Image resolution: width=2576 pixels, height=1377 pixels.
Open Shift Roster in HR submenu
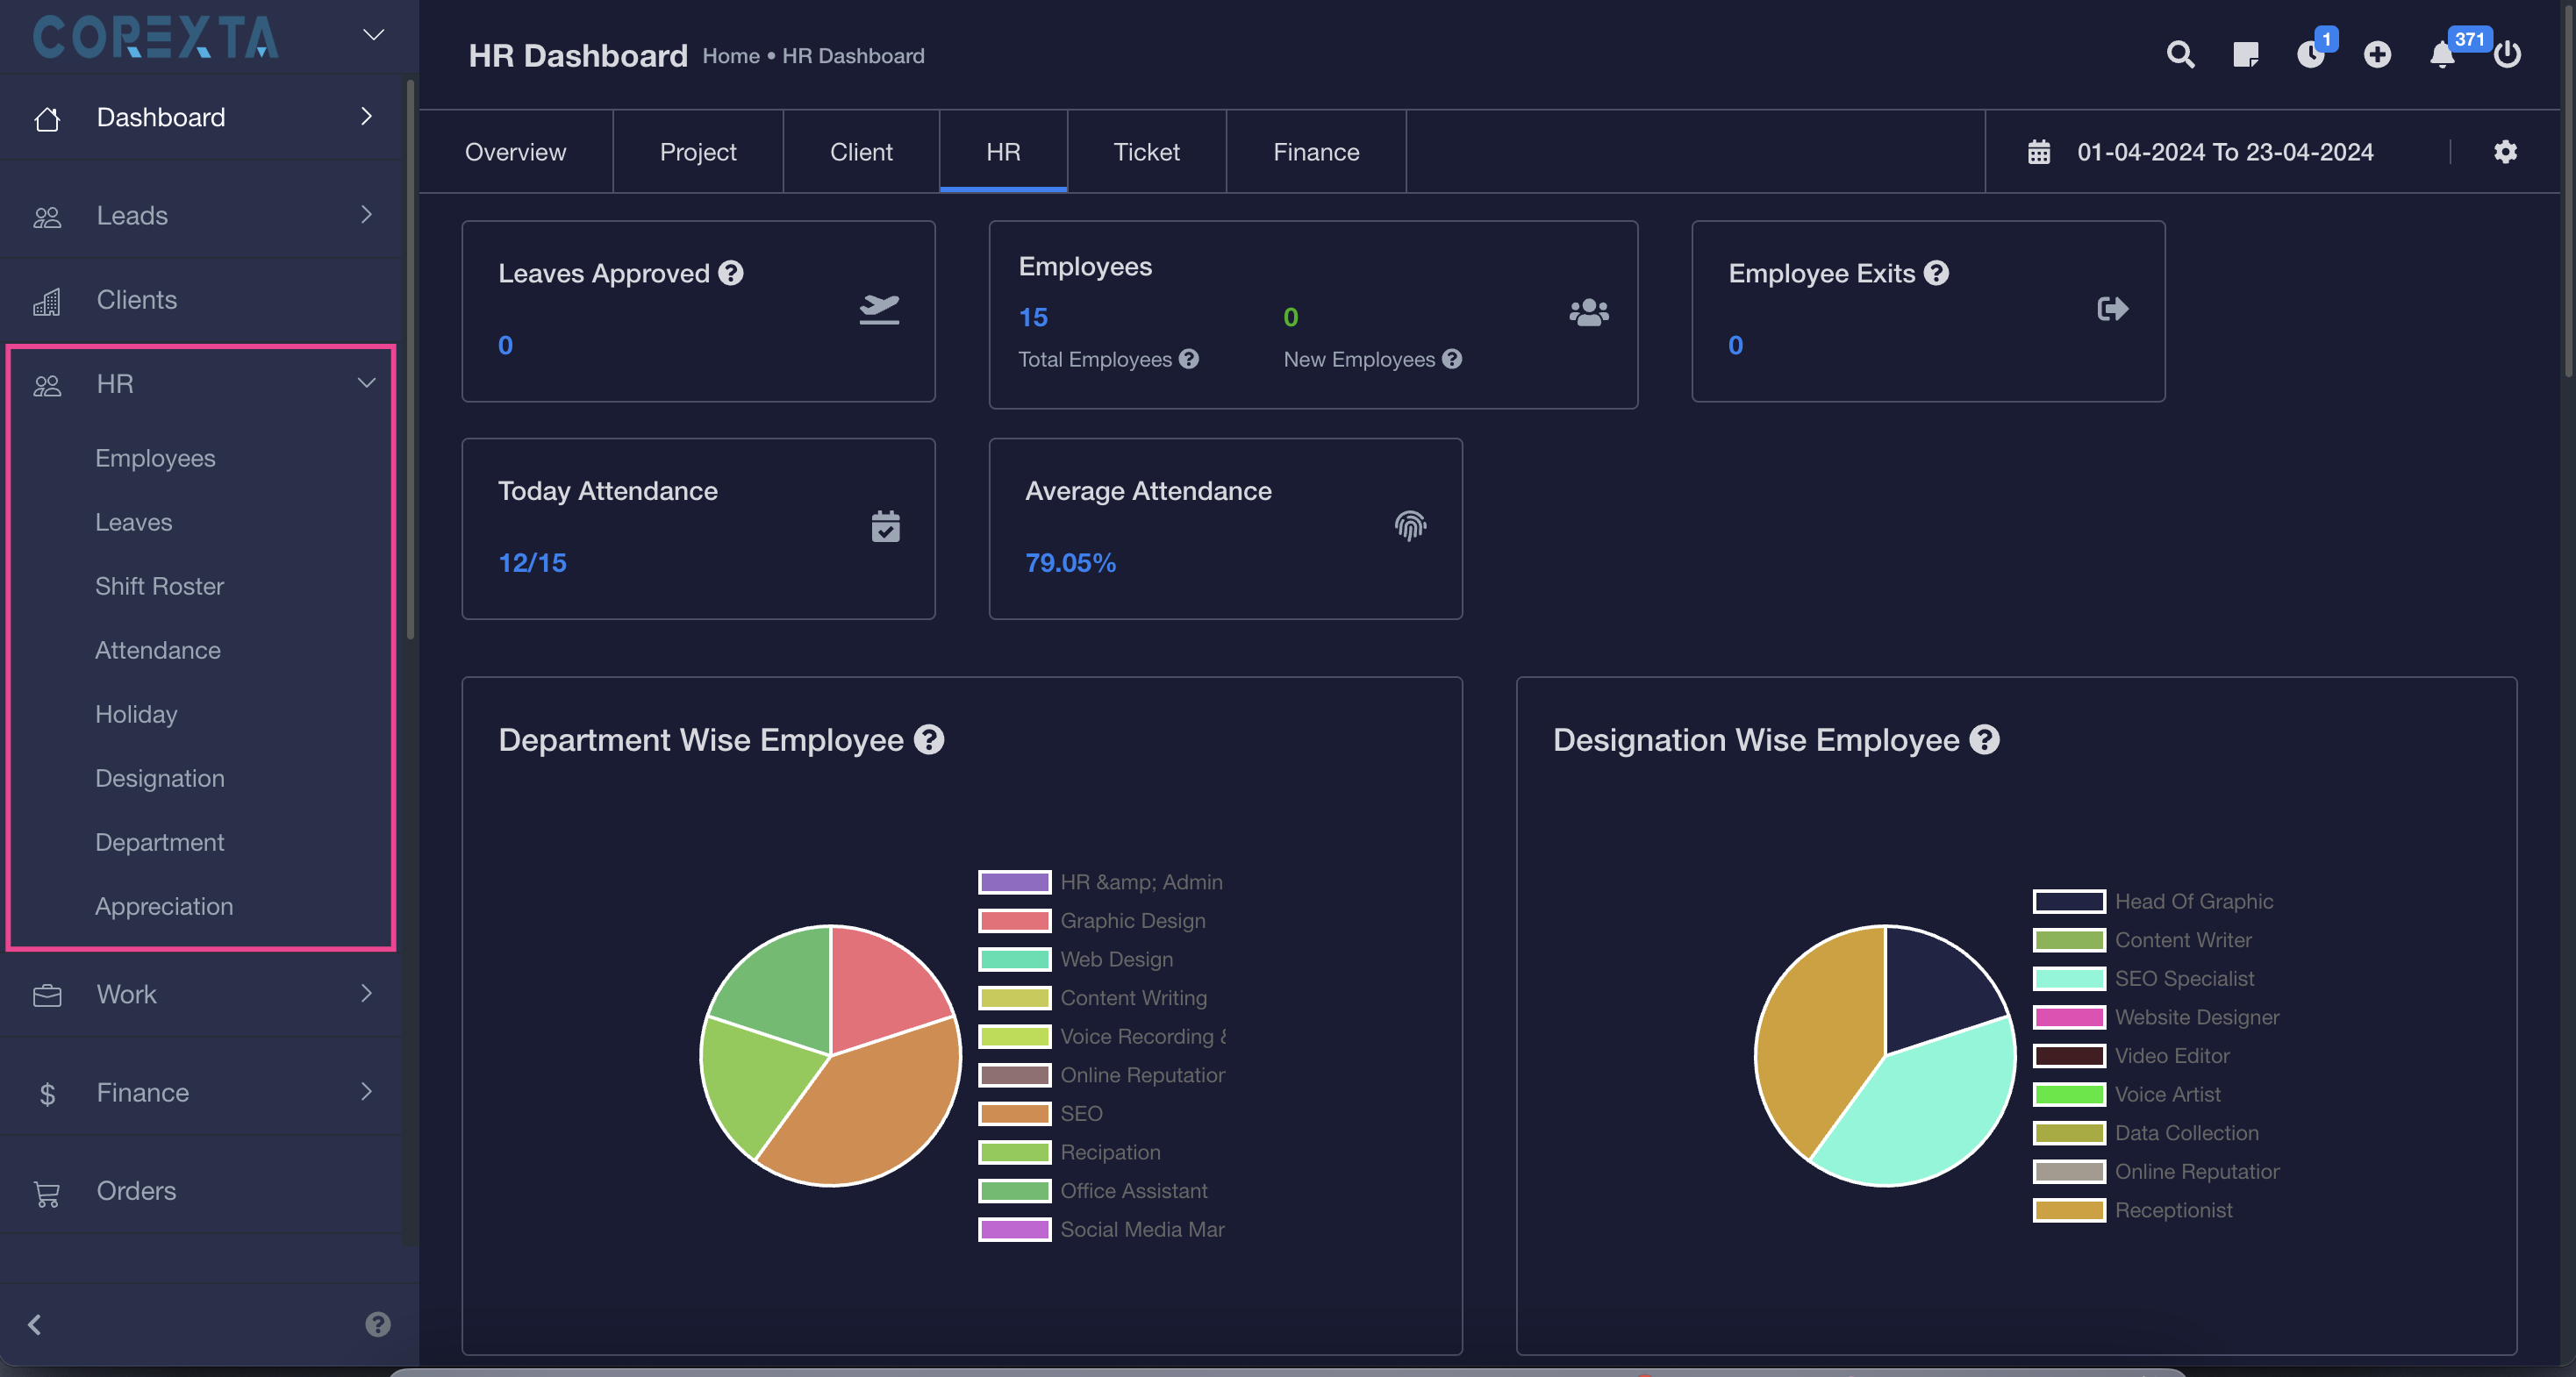coord(159,586)
